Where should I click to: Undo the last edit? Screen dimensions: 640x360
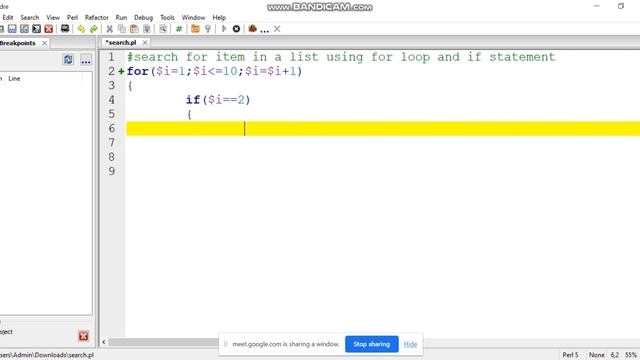tap(81, 29)
